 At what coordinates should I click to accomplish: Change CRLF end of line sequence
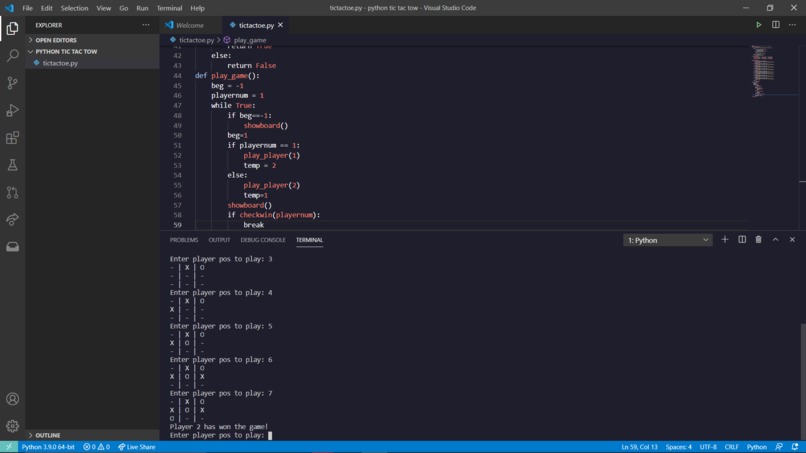[x=731, y=447]
